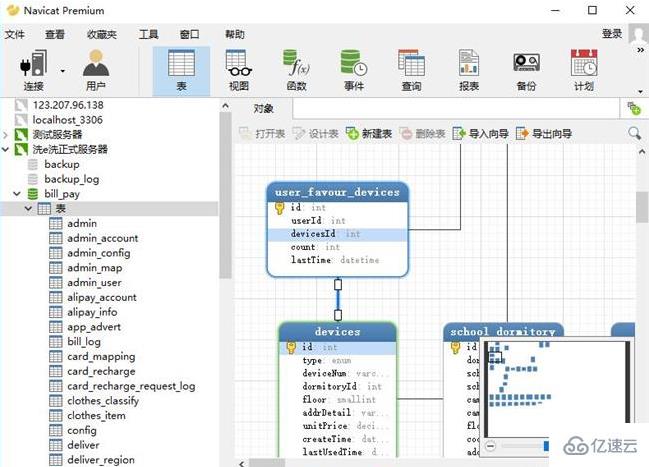Open the 查询 query section
This screenshot has width=649, height=467.
tap(411, 70)
